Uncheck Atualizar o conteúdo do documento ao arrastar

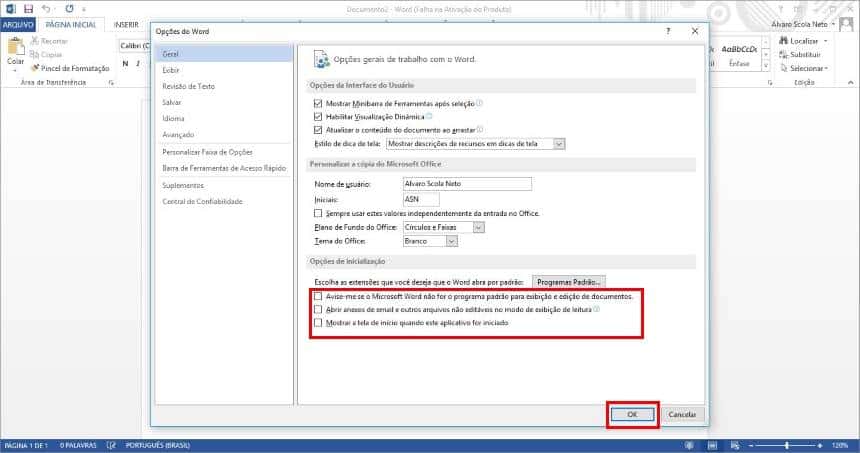pos(318,130)
